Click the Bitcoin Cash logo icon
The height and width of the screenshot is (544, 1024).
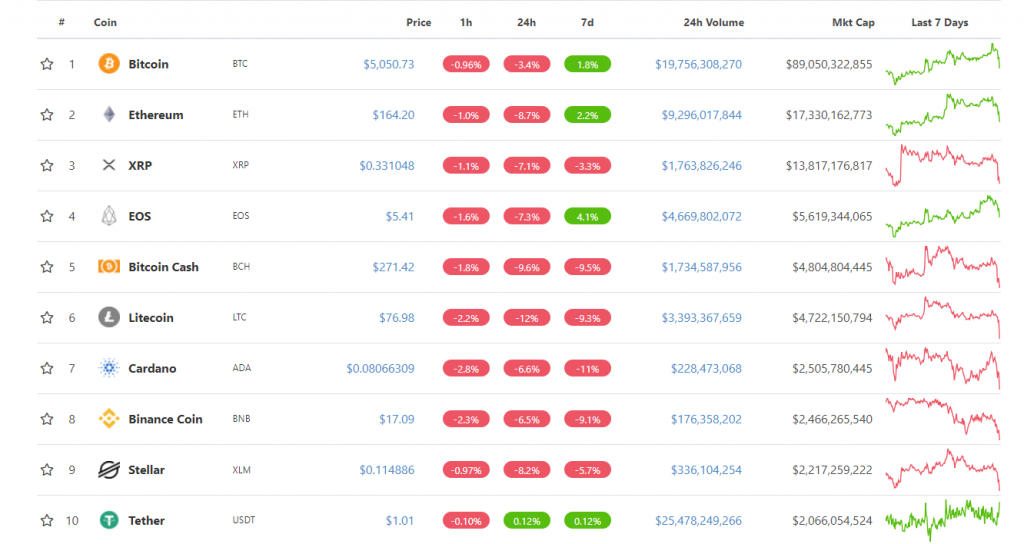[109, 266]
